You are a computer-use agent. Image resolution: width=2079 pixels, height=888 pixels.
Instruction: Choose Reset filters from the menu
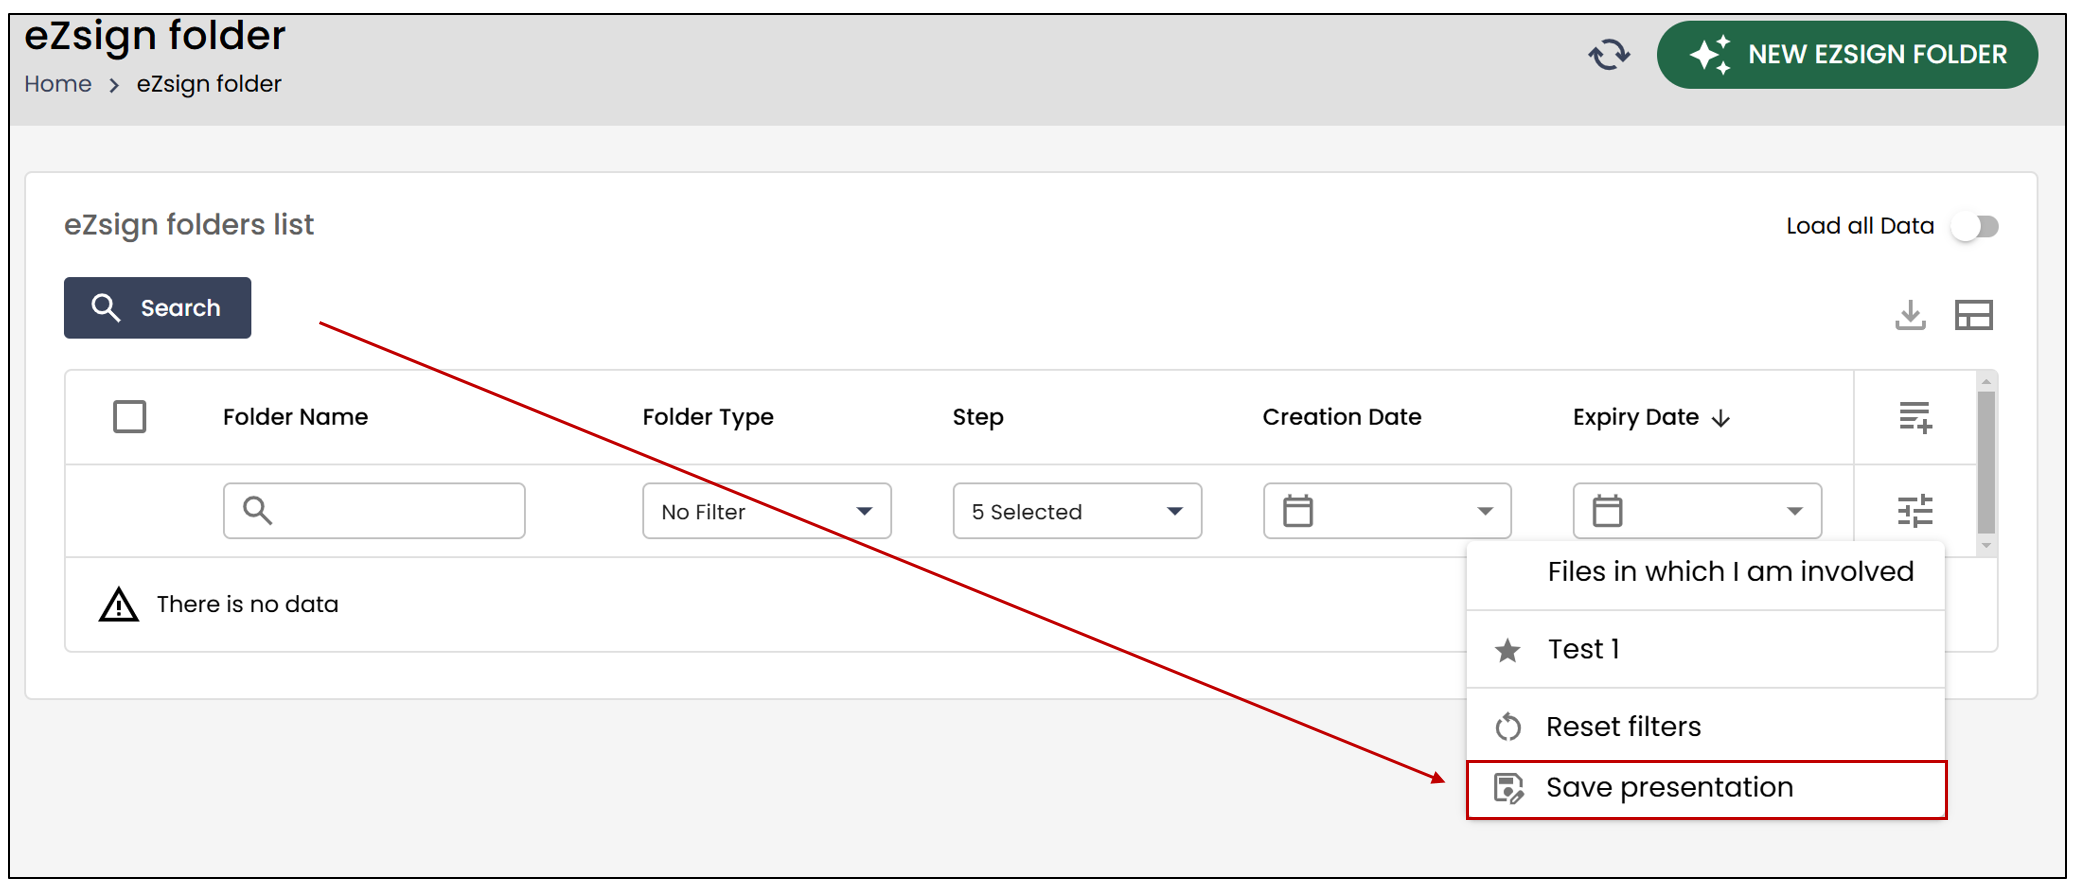1706,727
